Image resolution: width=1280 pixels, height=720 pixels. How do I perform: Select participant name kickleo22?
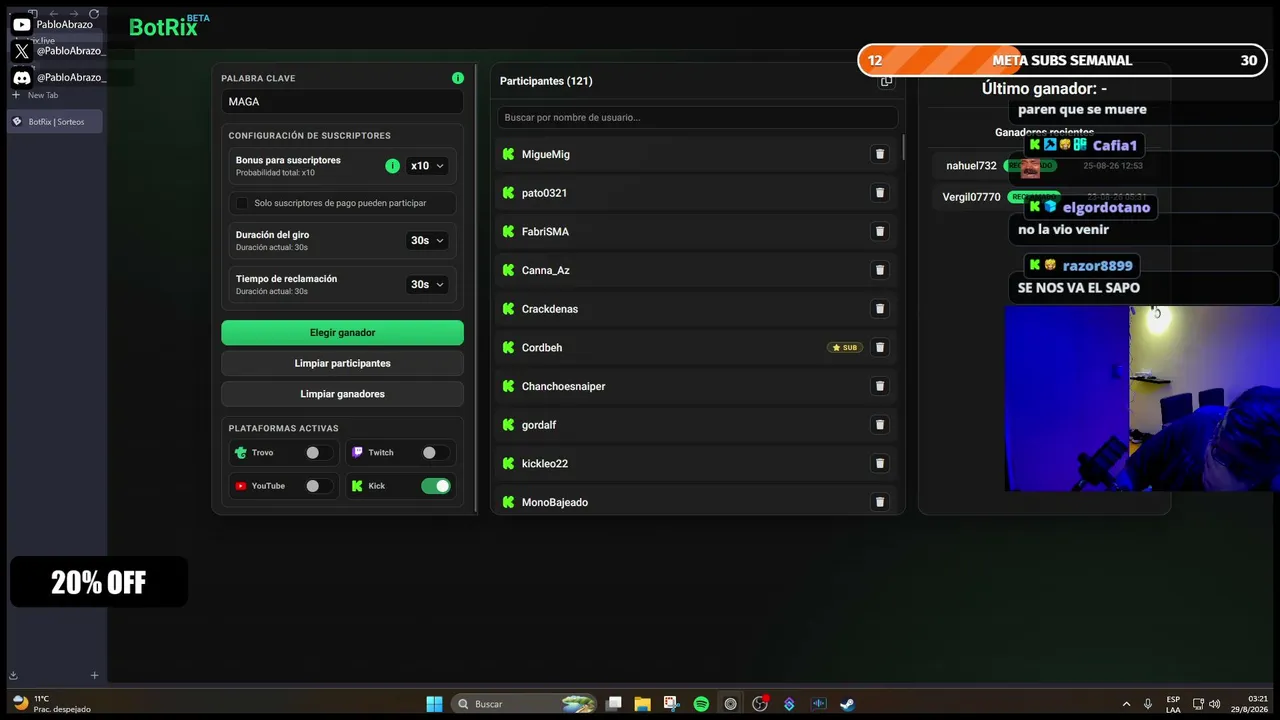click(545, 464)
